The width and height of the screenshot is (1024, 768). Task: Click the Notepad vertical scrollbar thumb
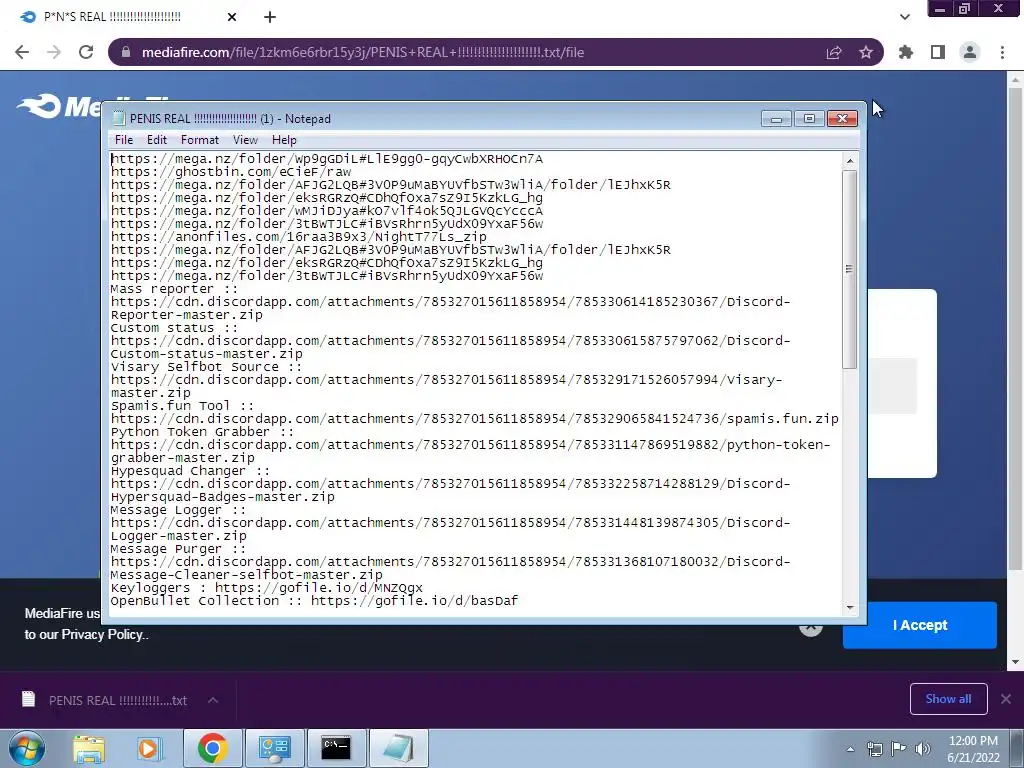click(850, 269)
